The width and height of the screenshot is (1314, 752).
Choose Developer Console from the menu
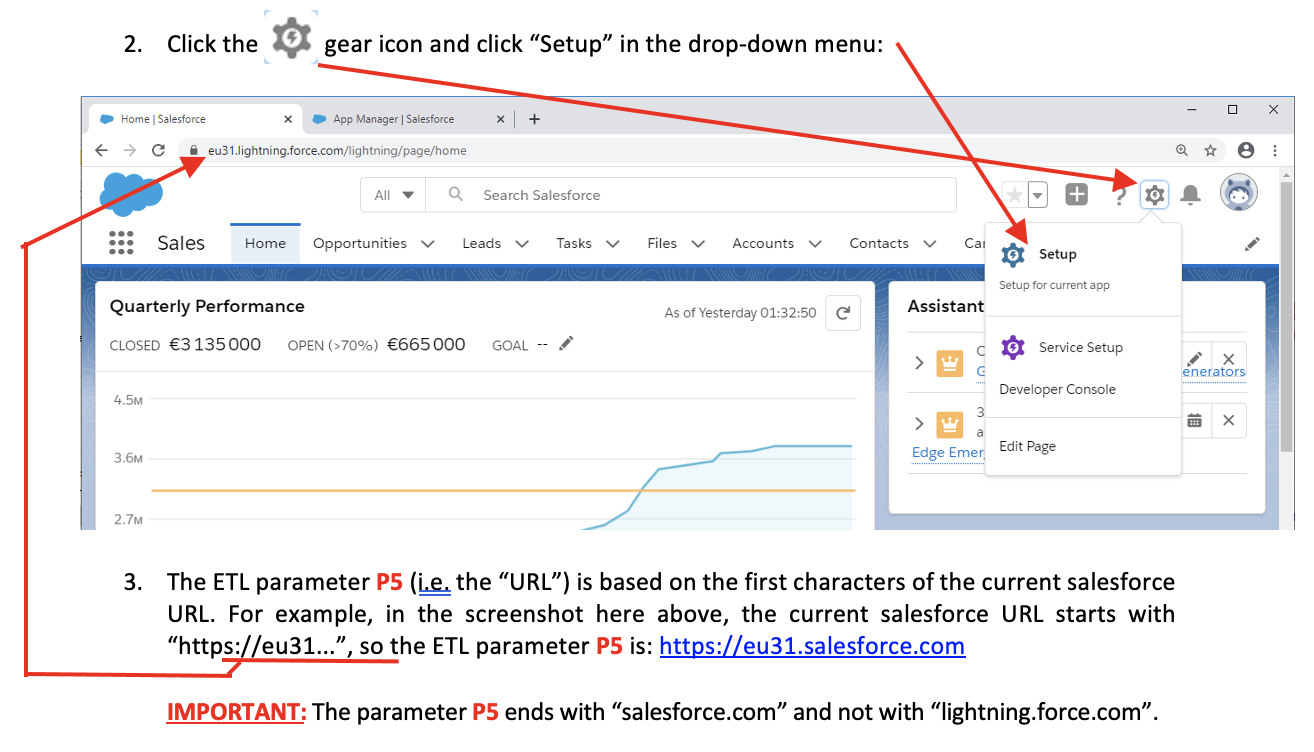pyautogui.click(x=1057, y=389)
